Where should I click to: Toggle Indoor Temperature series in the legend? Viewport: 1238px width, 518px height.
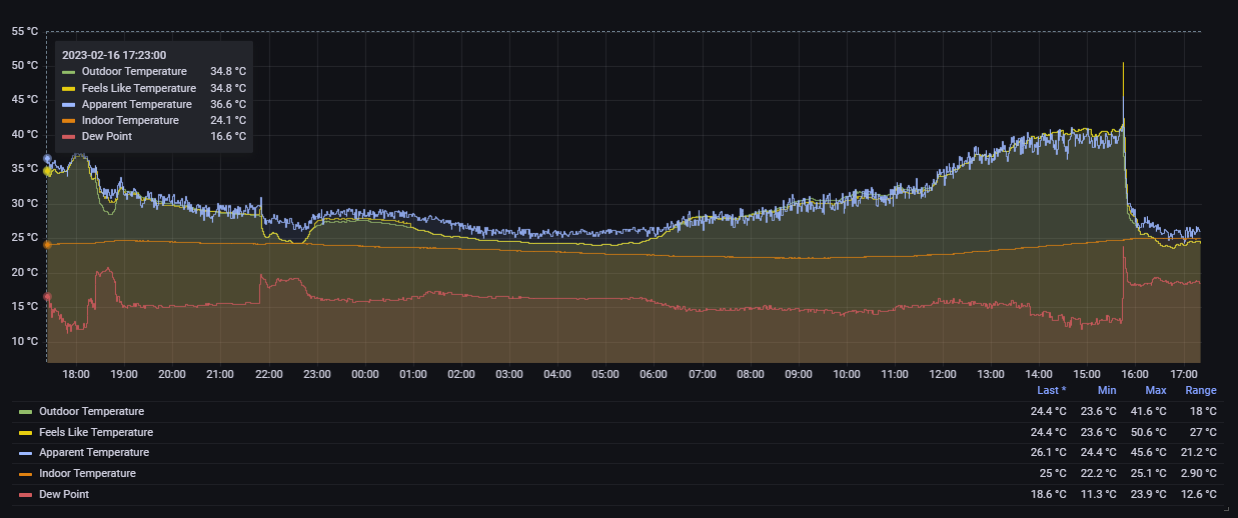coord(87,473)
